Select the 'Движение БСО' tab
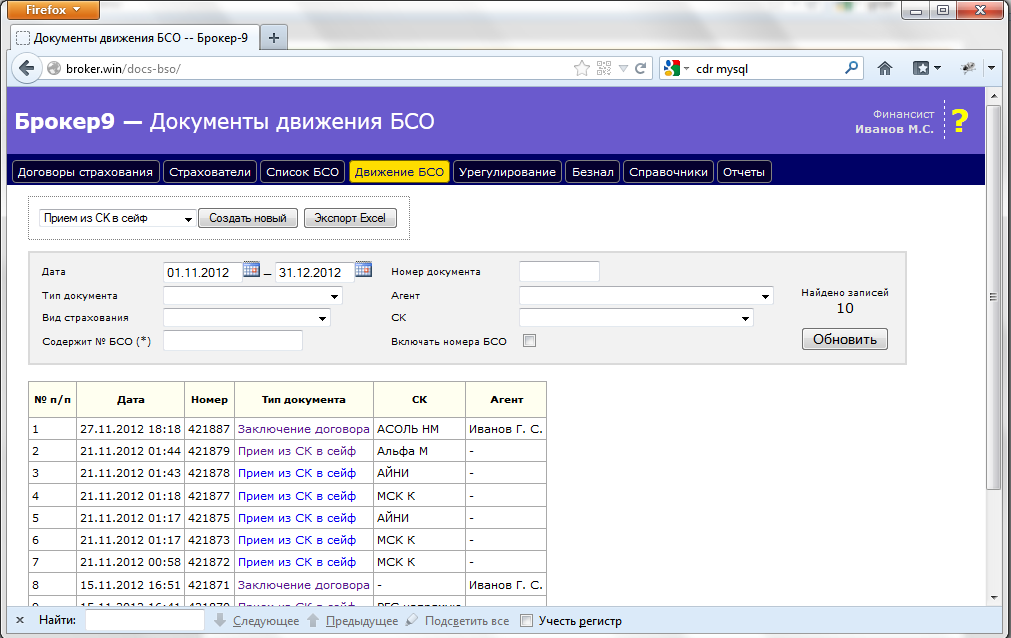1011x638 pixels. coord(399,172)
